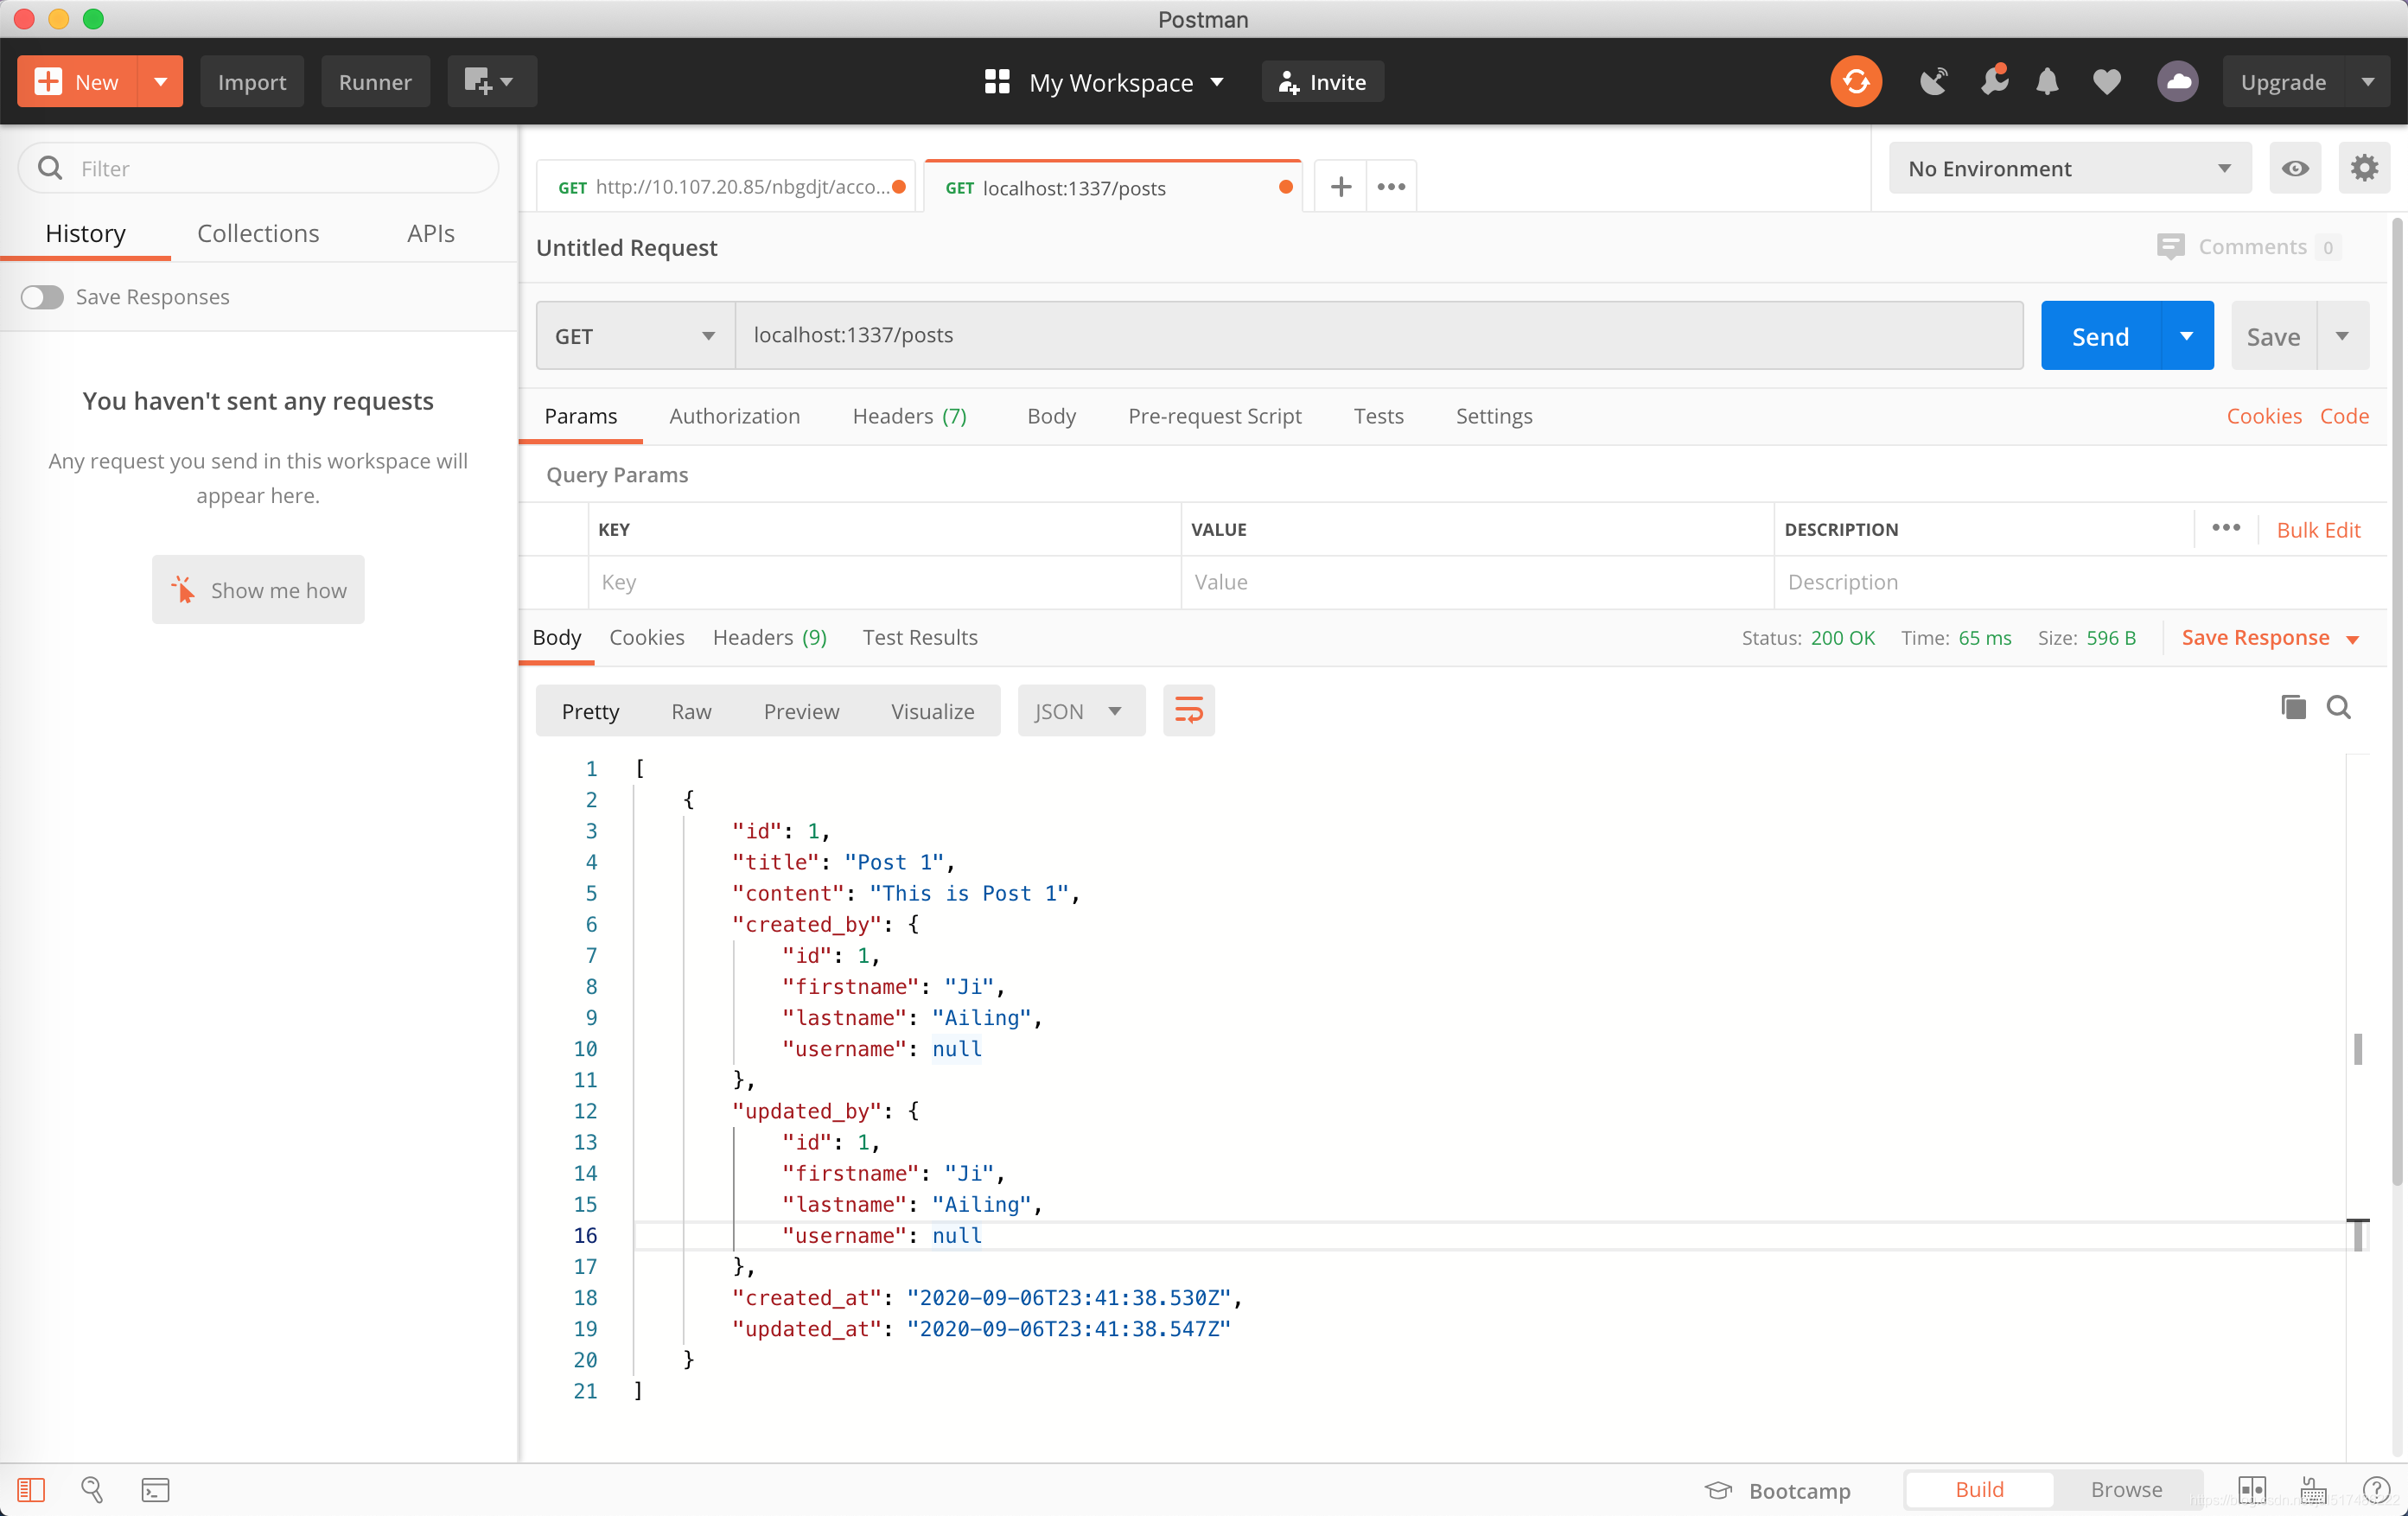
Task: Open the GET method dropdown
Action: (x=635, y=336)
